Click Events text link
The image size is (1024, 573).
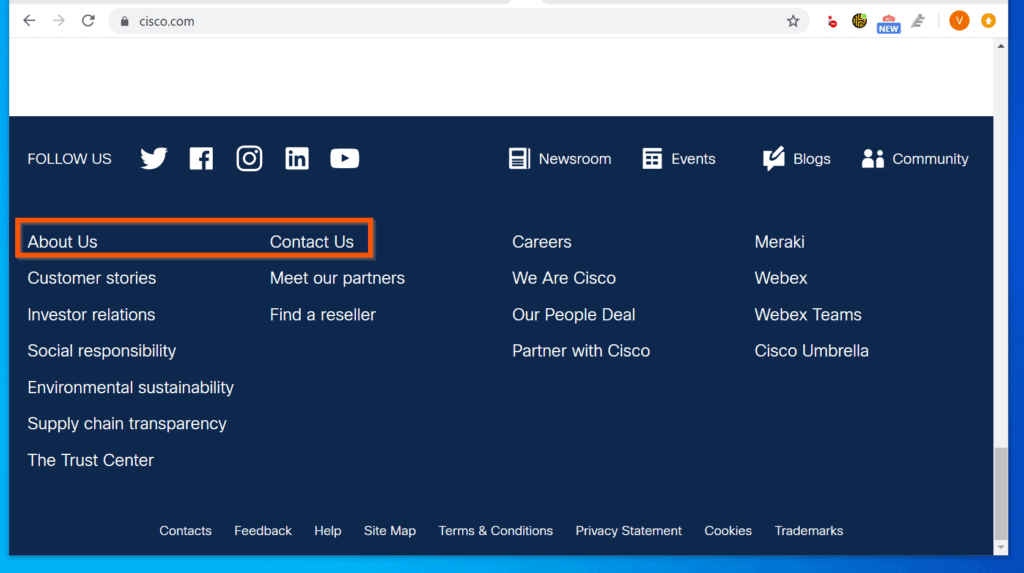click(x=693, y=159)
